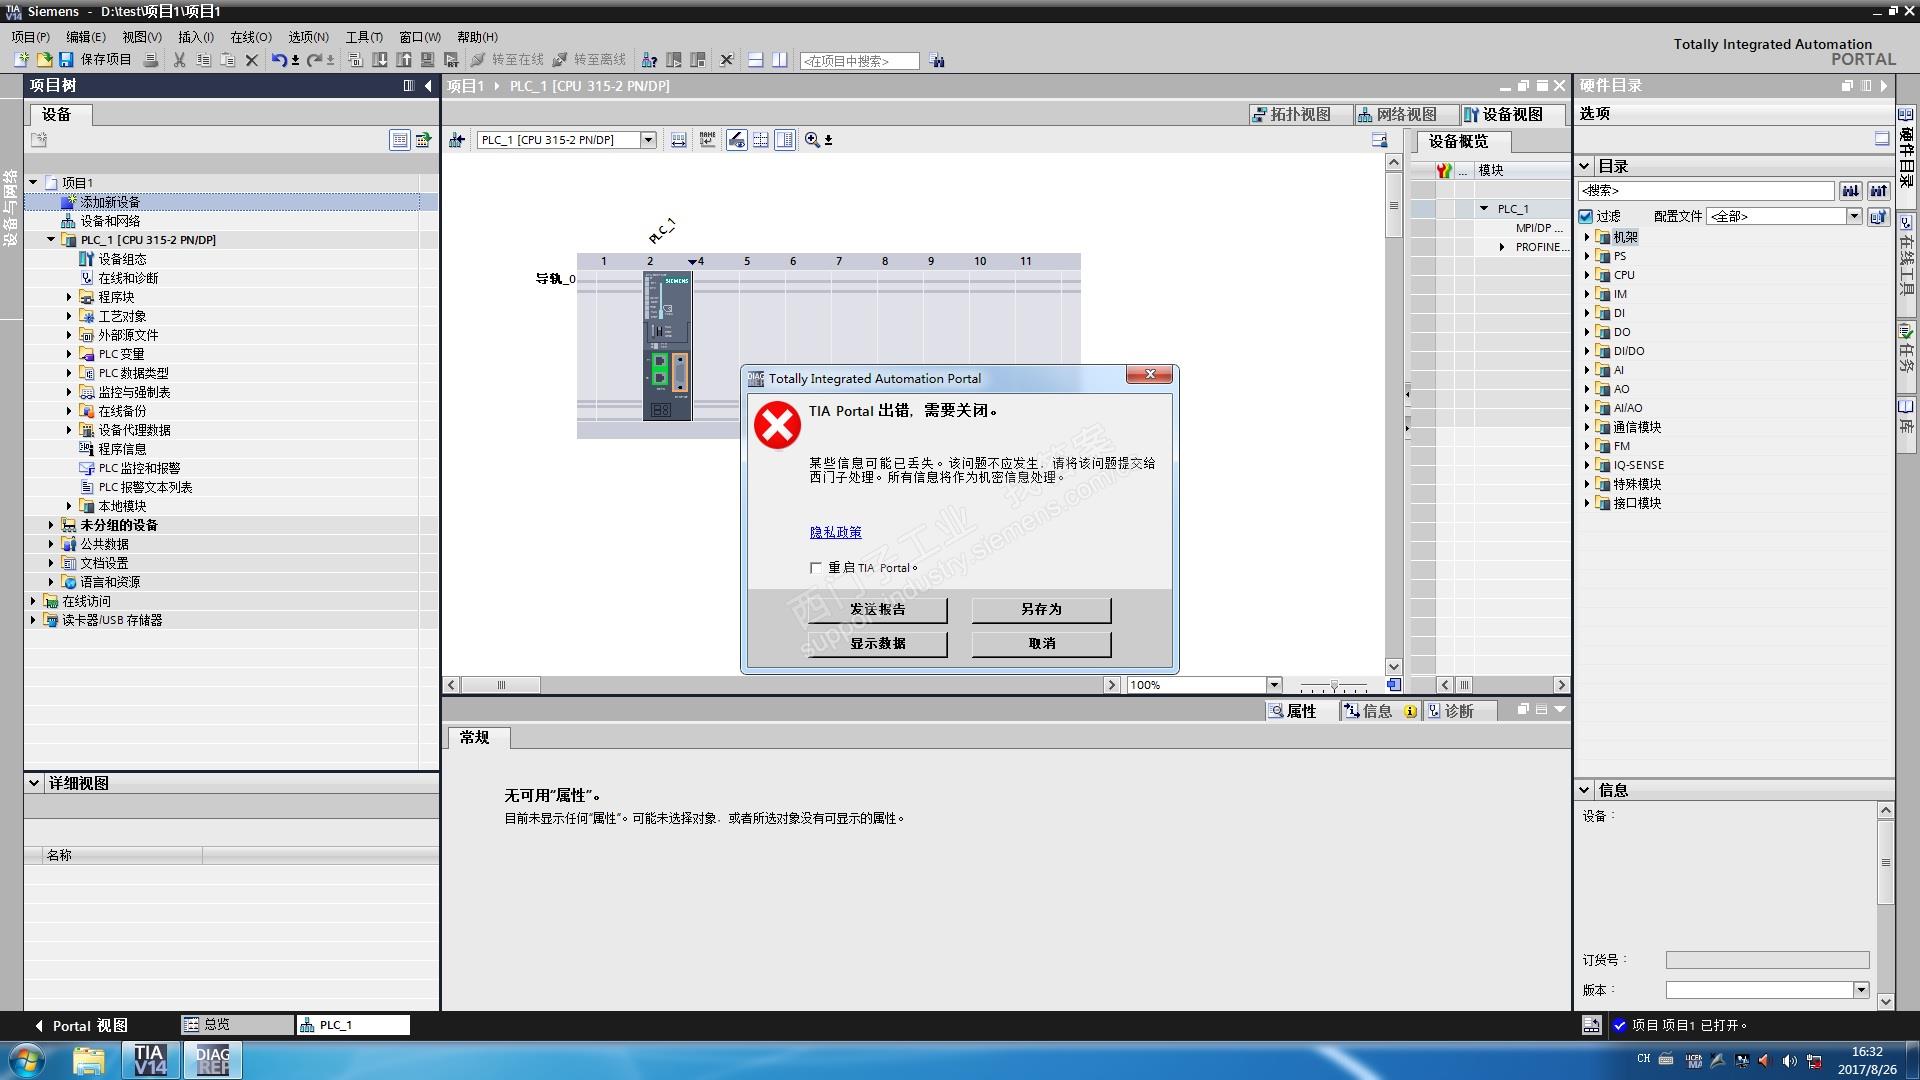Image resolution: width=1920 pixels, height=1080 pixels.
Task: Click the Cut scissors icon
Action: pyautogui.click(x=179, y=60)
